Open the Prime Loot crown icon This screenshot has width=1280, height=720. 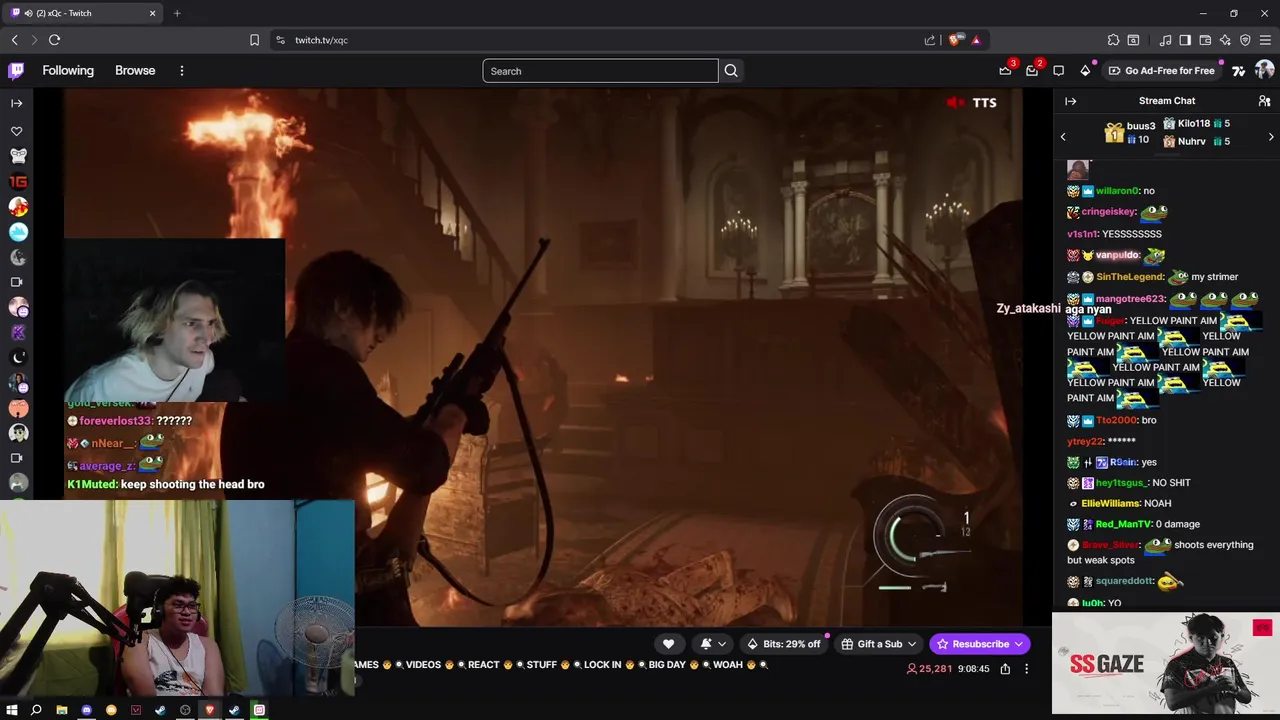(x=1005, y=71)
